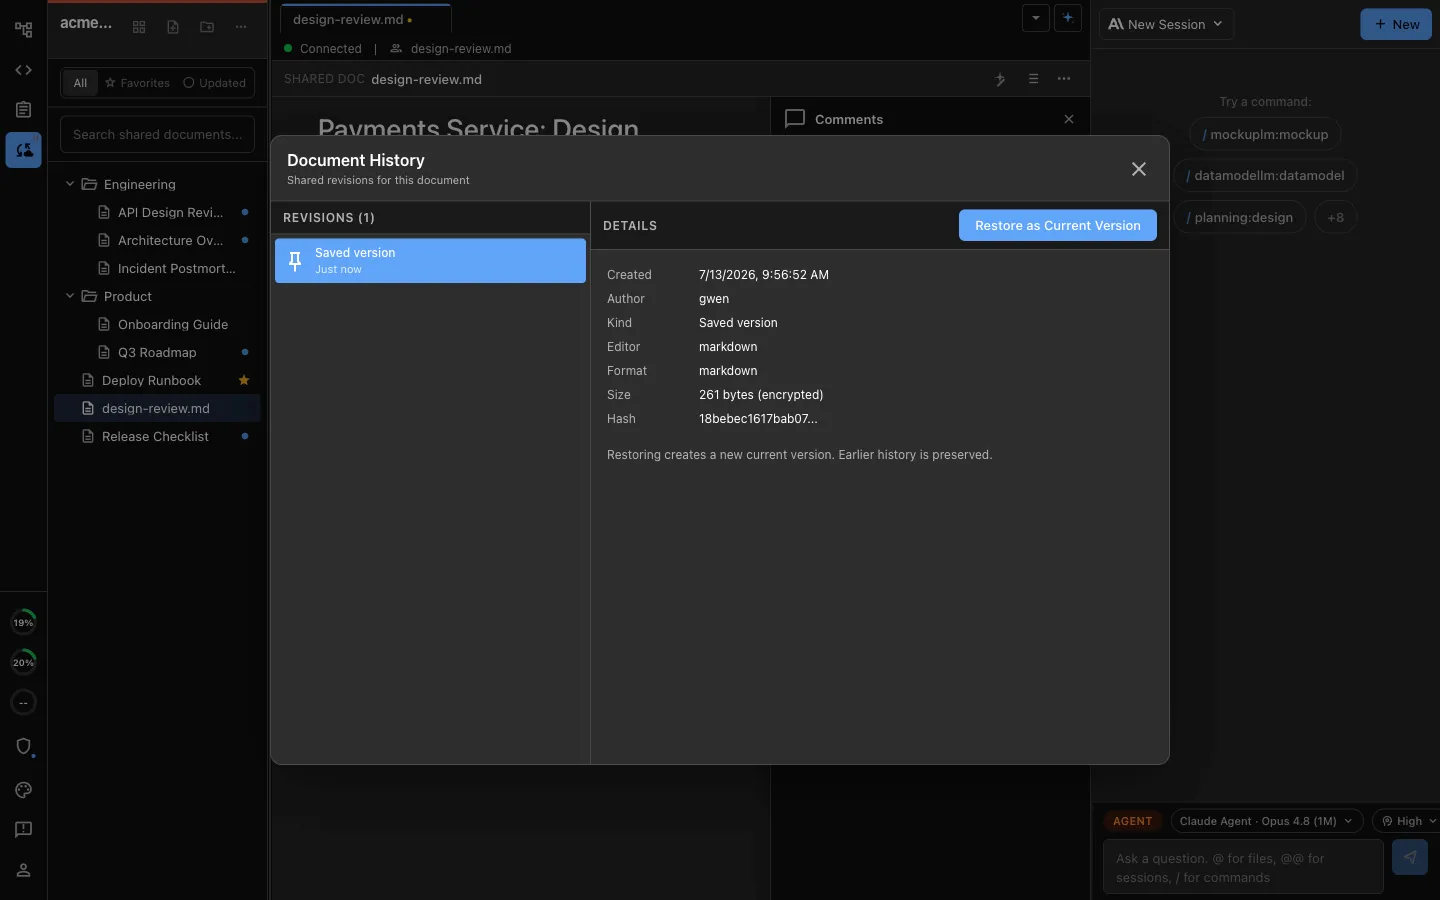Click the star on Deploy Runbook
This screenshot has height=900, width=1440.
244,380
